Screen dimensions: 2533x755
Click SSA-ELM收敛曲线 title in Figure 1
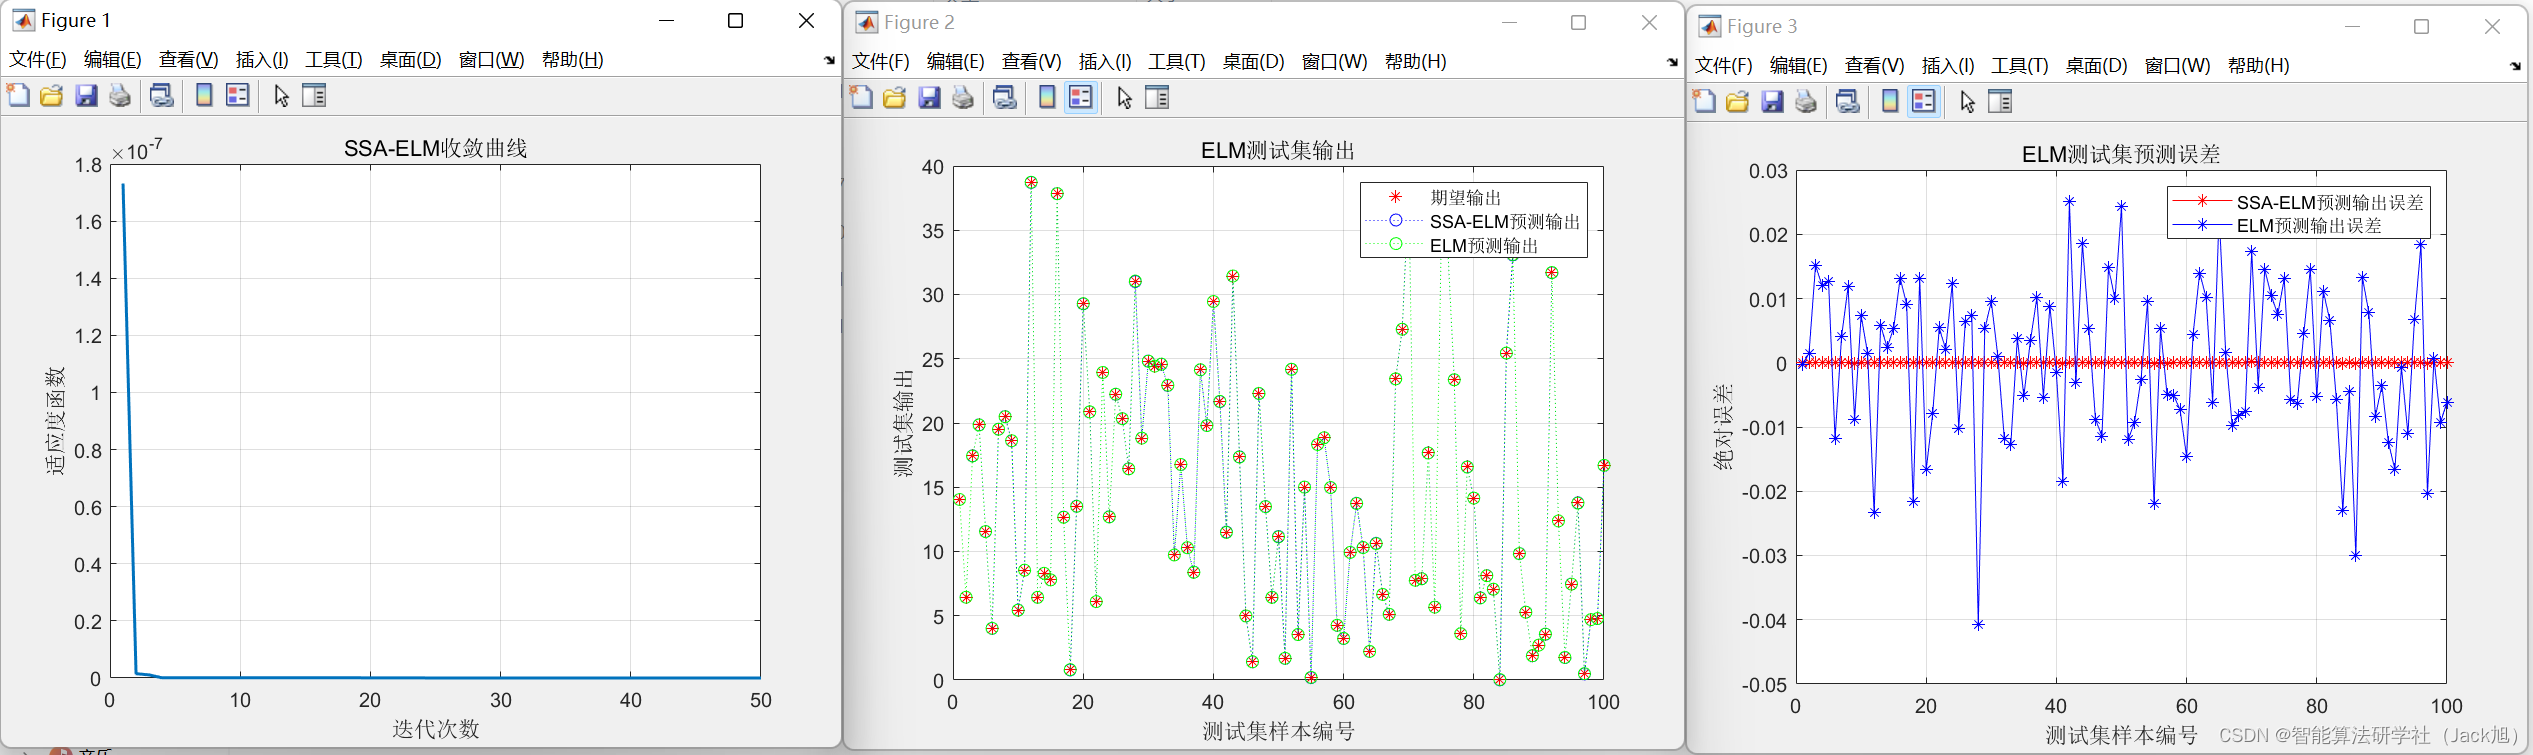[x=436, y=149]
